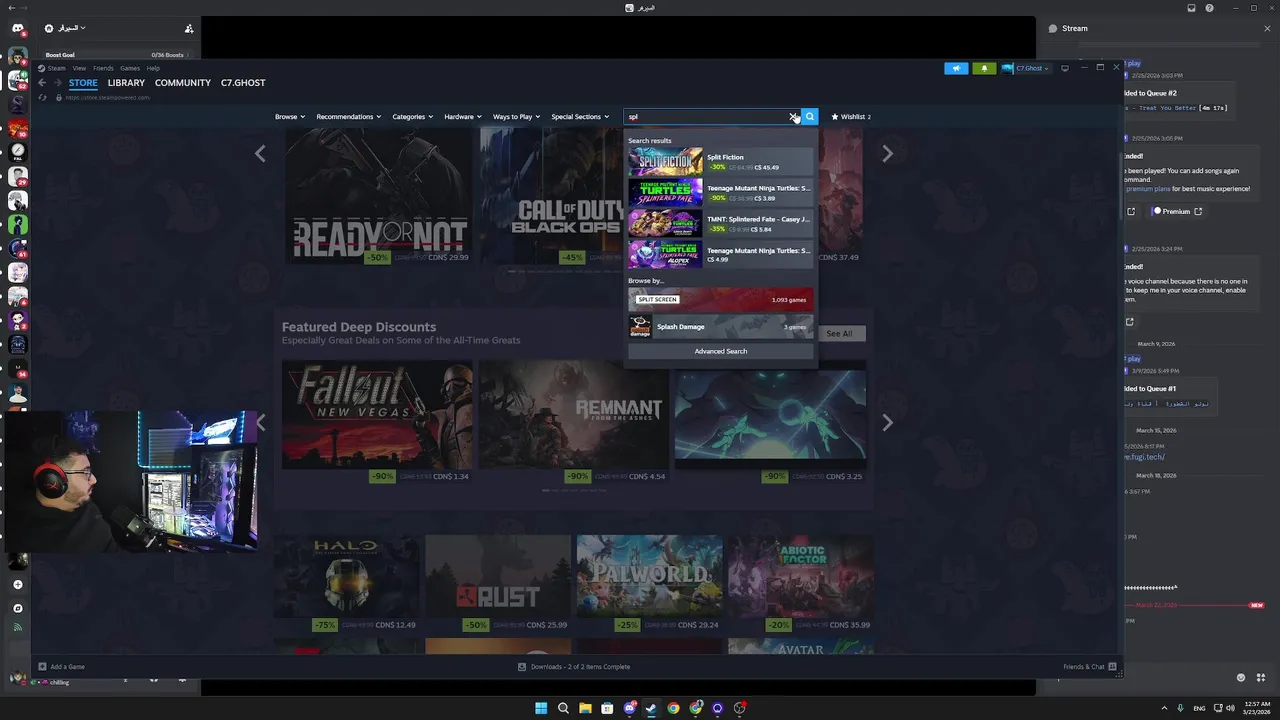Open Windows Start menu
Viewport: 1280px width, 720px height.
pos(541,708)
